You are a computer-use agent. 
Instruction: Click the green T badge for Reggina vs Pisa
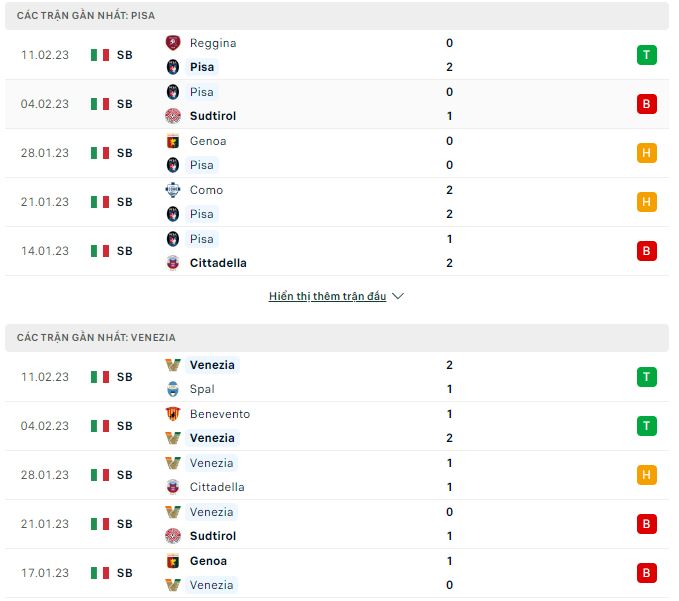[x=647, y=55]
